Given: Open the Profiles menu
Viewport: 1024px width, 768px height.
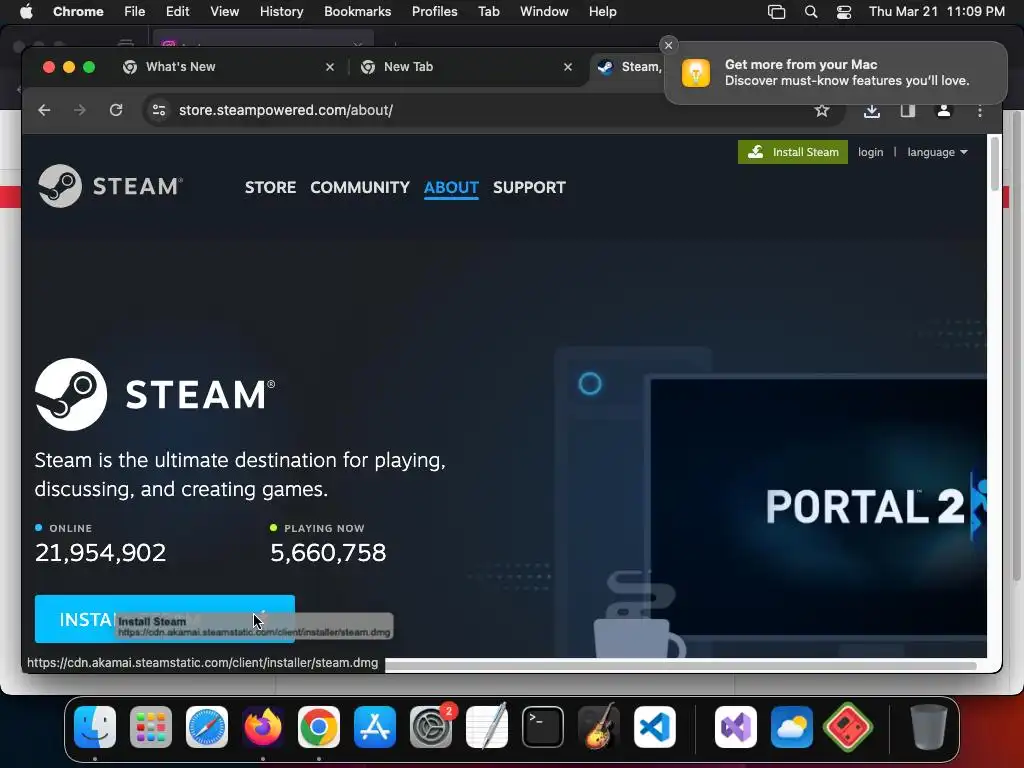Looking at the screenshot, I should pyautogui.click(x=434, y=12).
